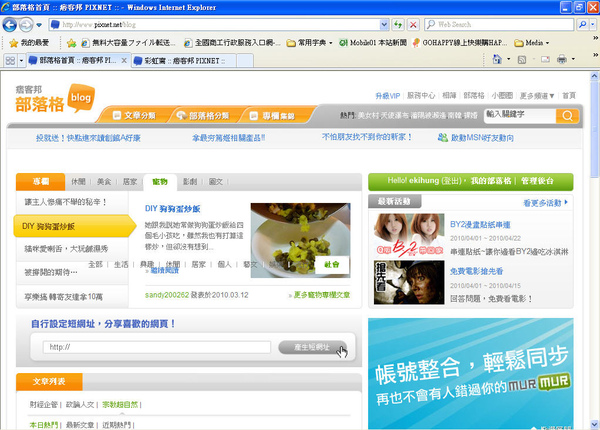
Task: Click the Read Mail icon in command bar
Action: [x=545, y=59]
